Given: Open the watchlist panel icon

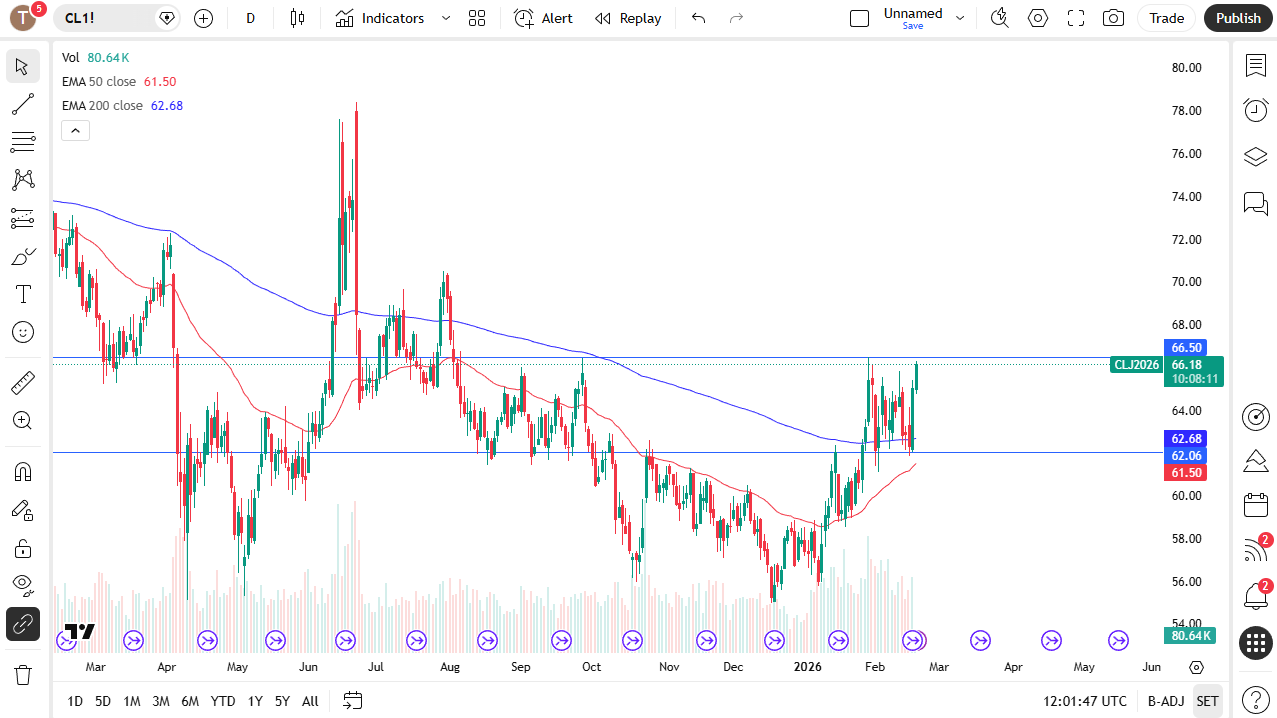Looking at the screenshot, I should pos(1256,66).
